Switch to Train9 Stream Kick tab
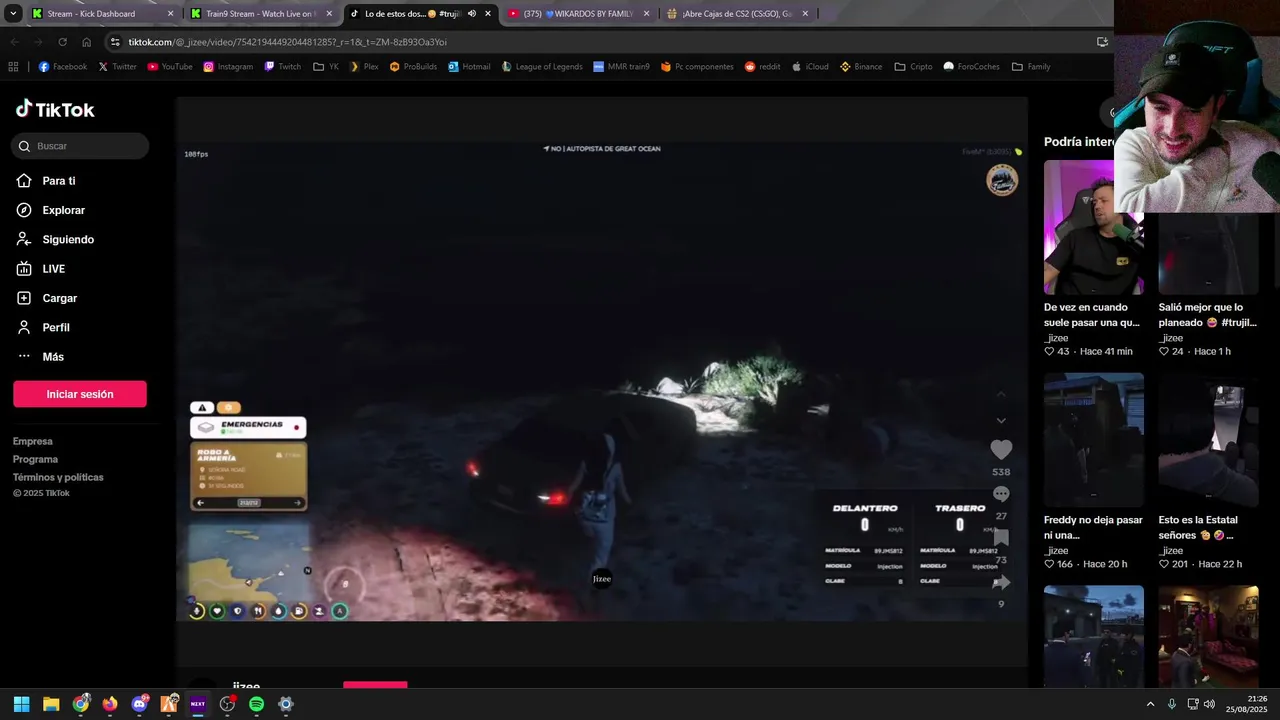Viewport: 1280px width, 720px height. [x=259, y=14]
